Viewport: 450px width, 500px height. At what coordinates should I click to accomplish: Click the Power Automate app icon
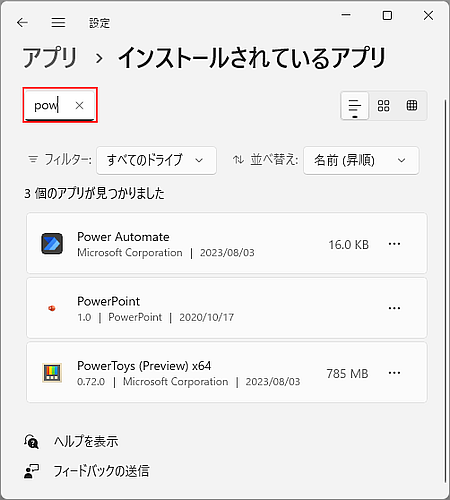click(52, 244)
